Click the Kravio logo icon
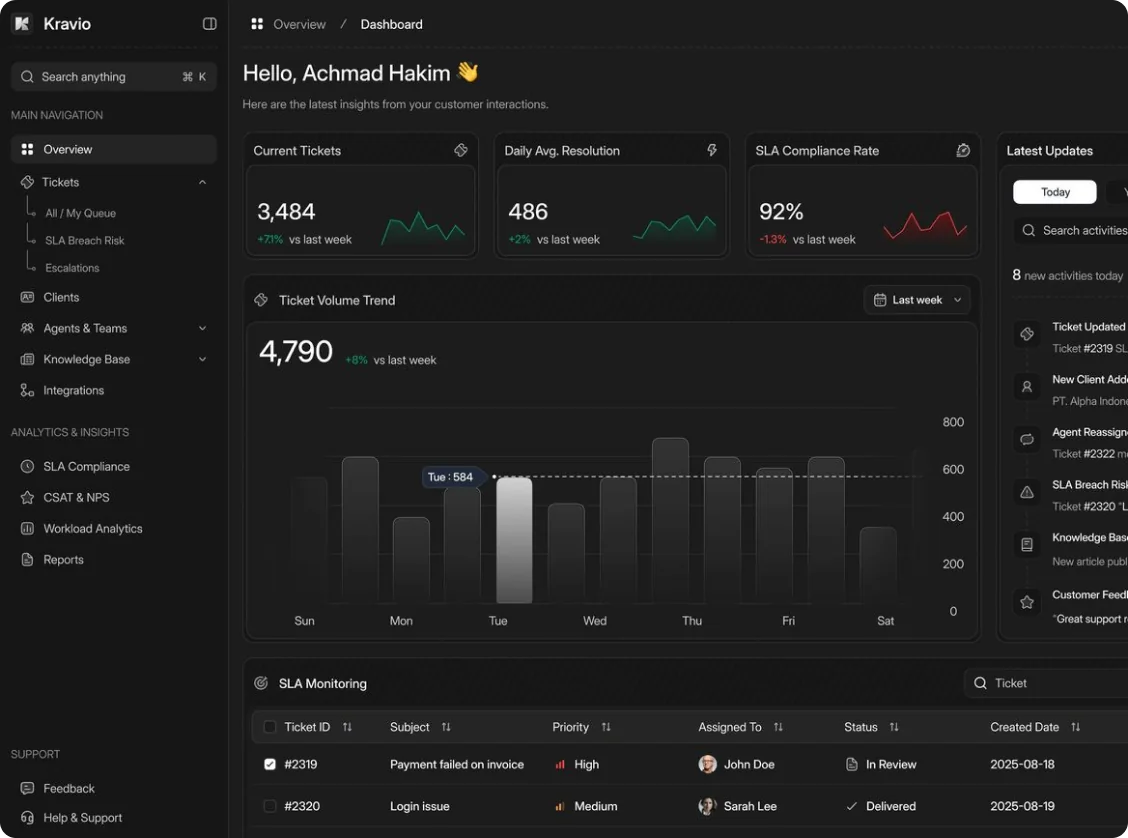The width and height of the screenshot is (1128, 838). click(x=22, y=24)
